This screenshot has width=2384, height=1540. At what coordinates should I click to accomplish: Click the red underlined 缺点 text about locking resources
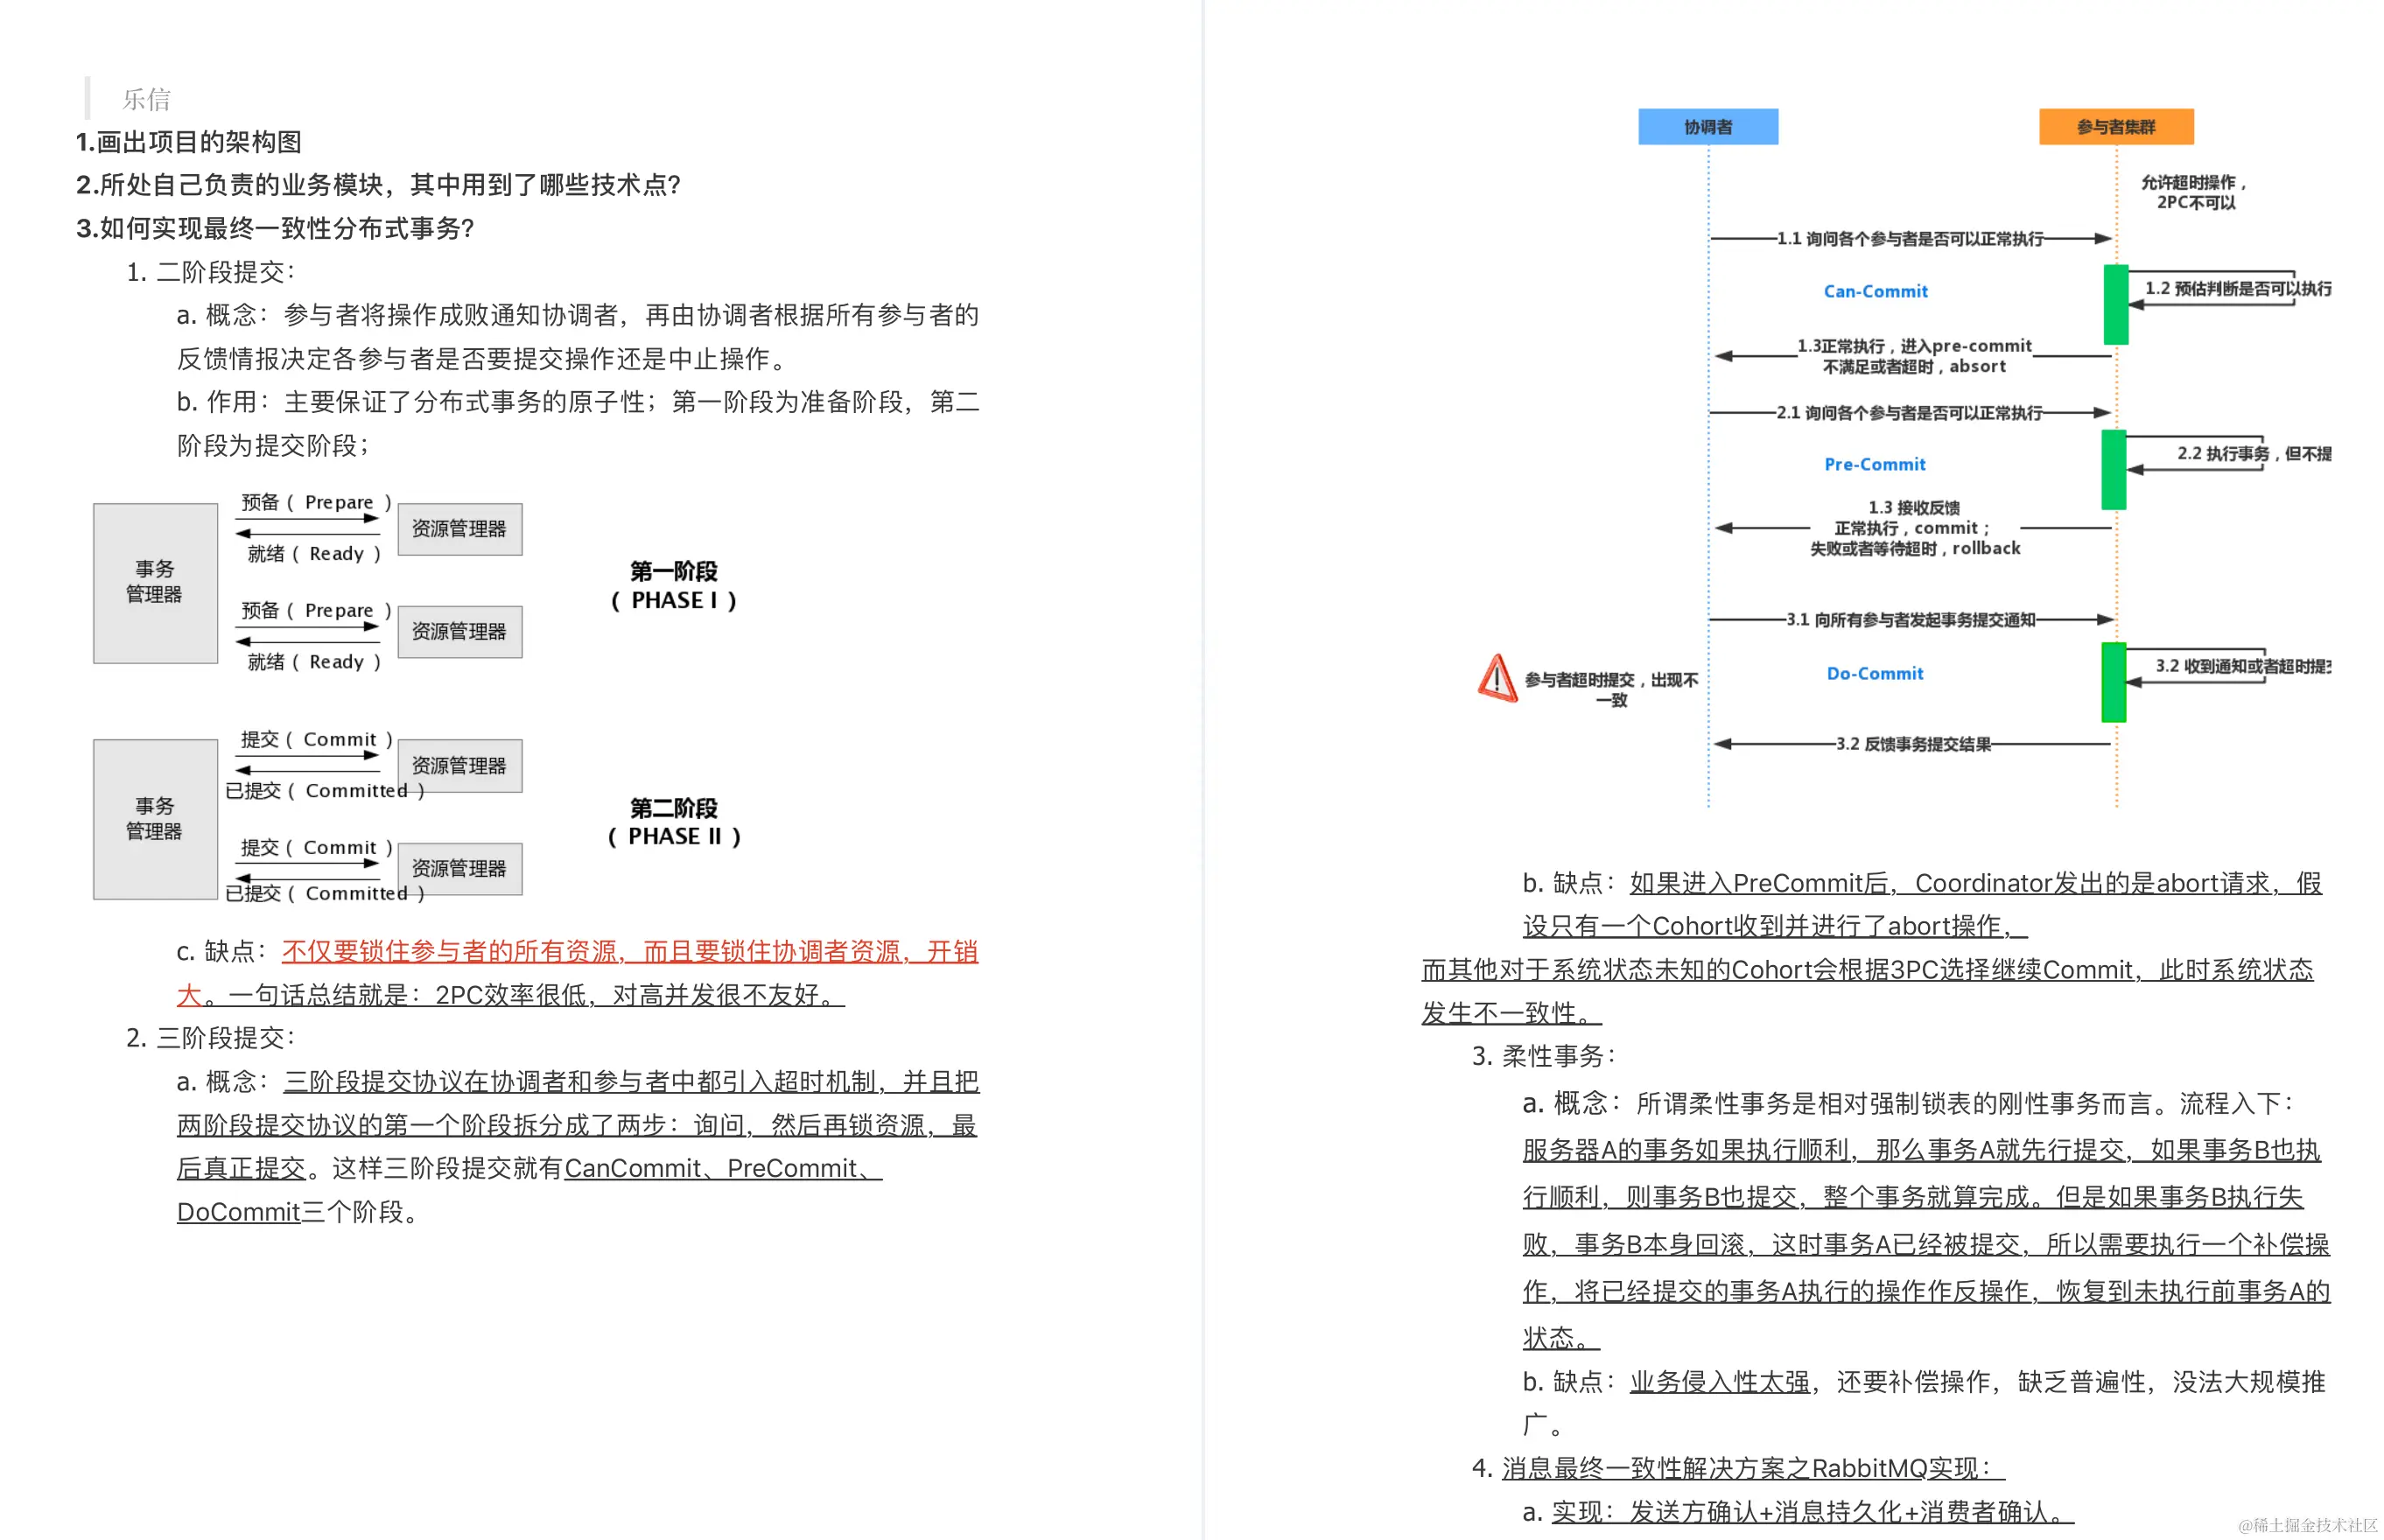pyautogui.click(x=628, y=952)
